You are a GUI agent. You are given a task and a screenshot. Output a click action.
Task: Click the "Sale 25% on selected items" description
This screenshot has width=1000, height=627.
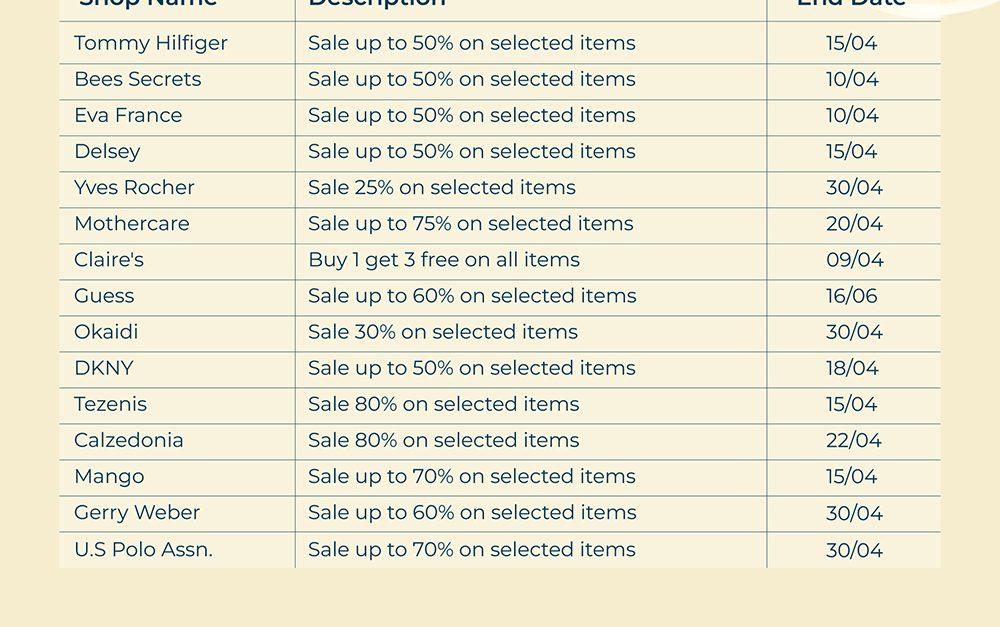tap(442, 187)
